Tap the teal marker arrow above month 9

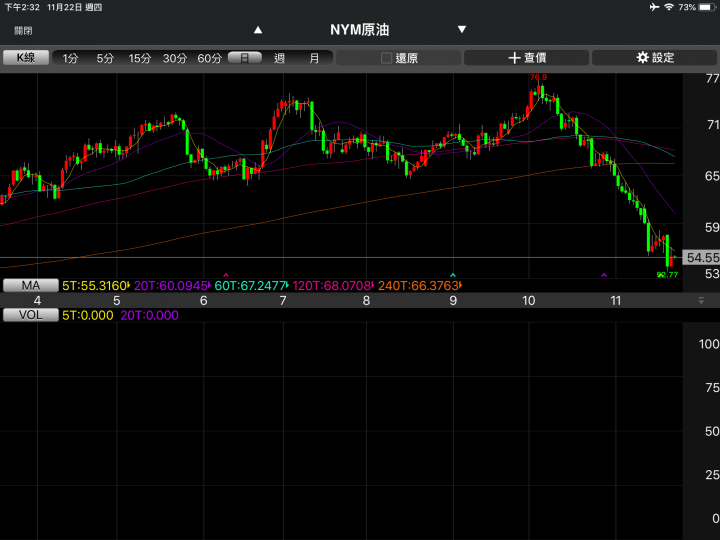tap(453, 276)
